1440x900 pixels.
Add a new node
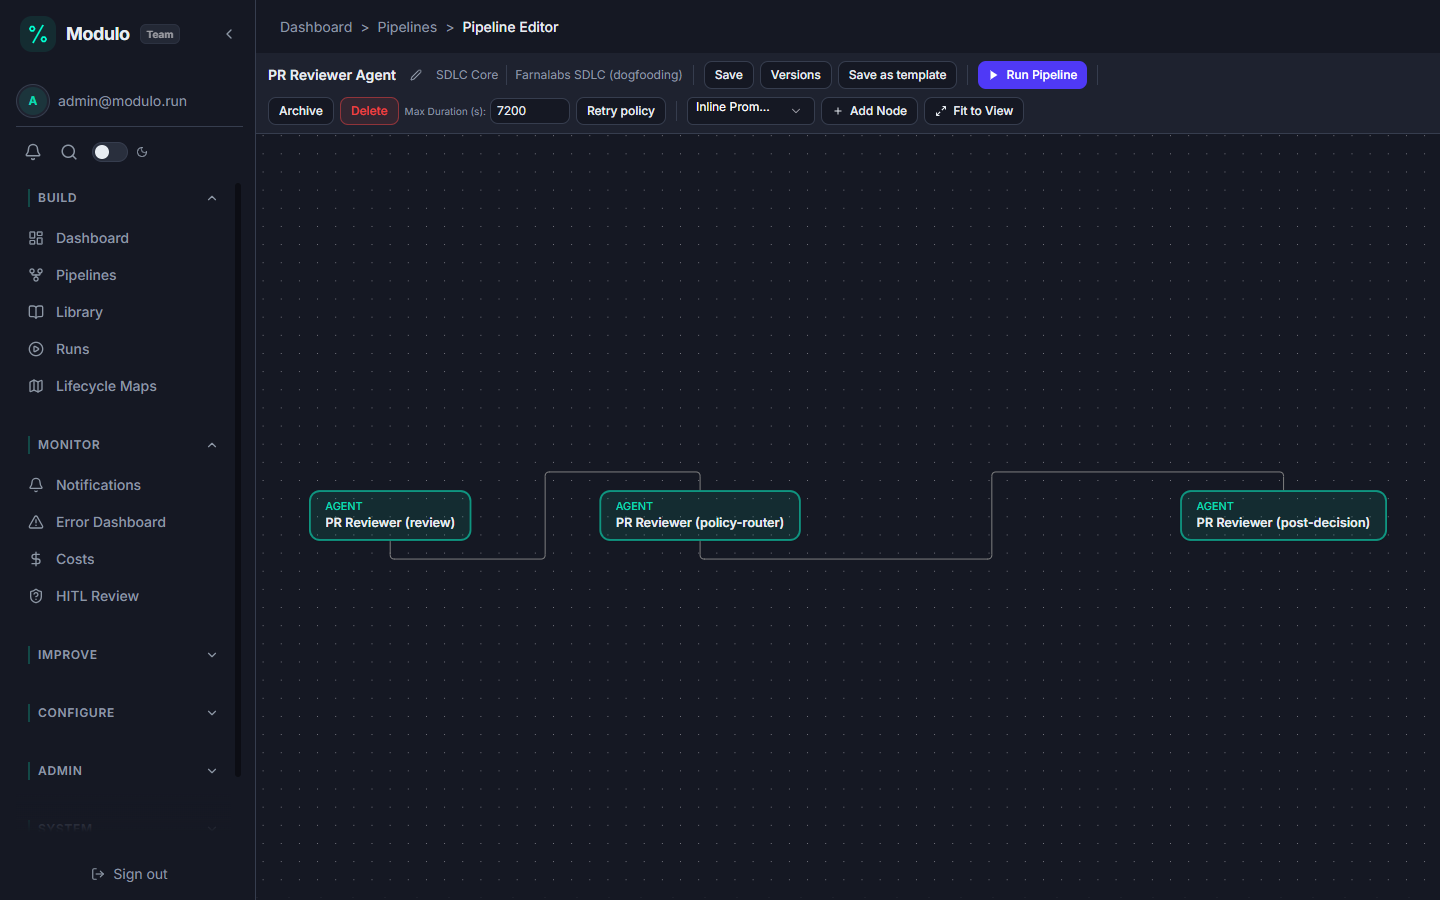(869, 111)
